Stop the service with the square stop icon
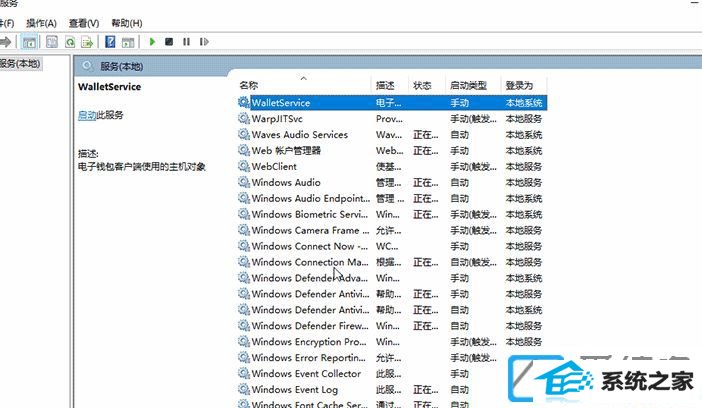The height and width of the screenshot is (408, 702). pos(169,42)
